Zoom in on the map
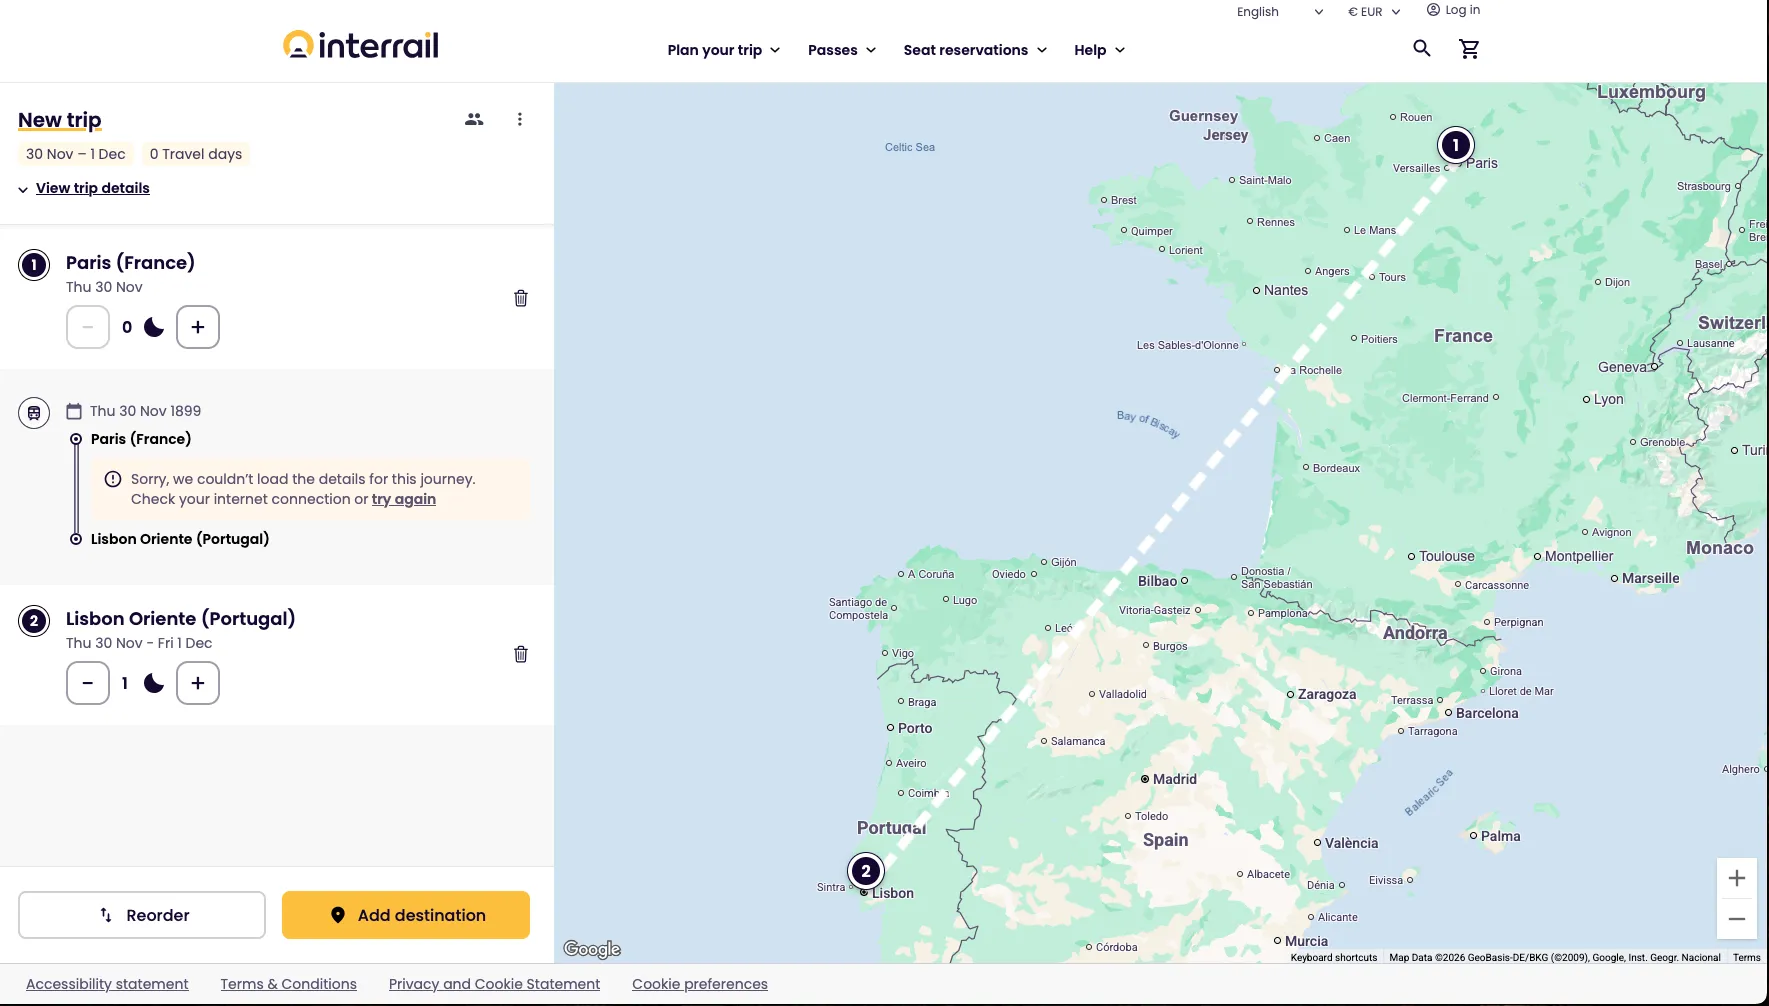 (x=1737, y=878)
